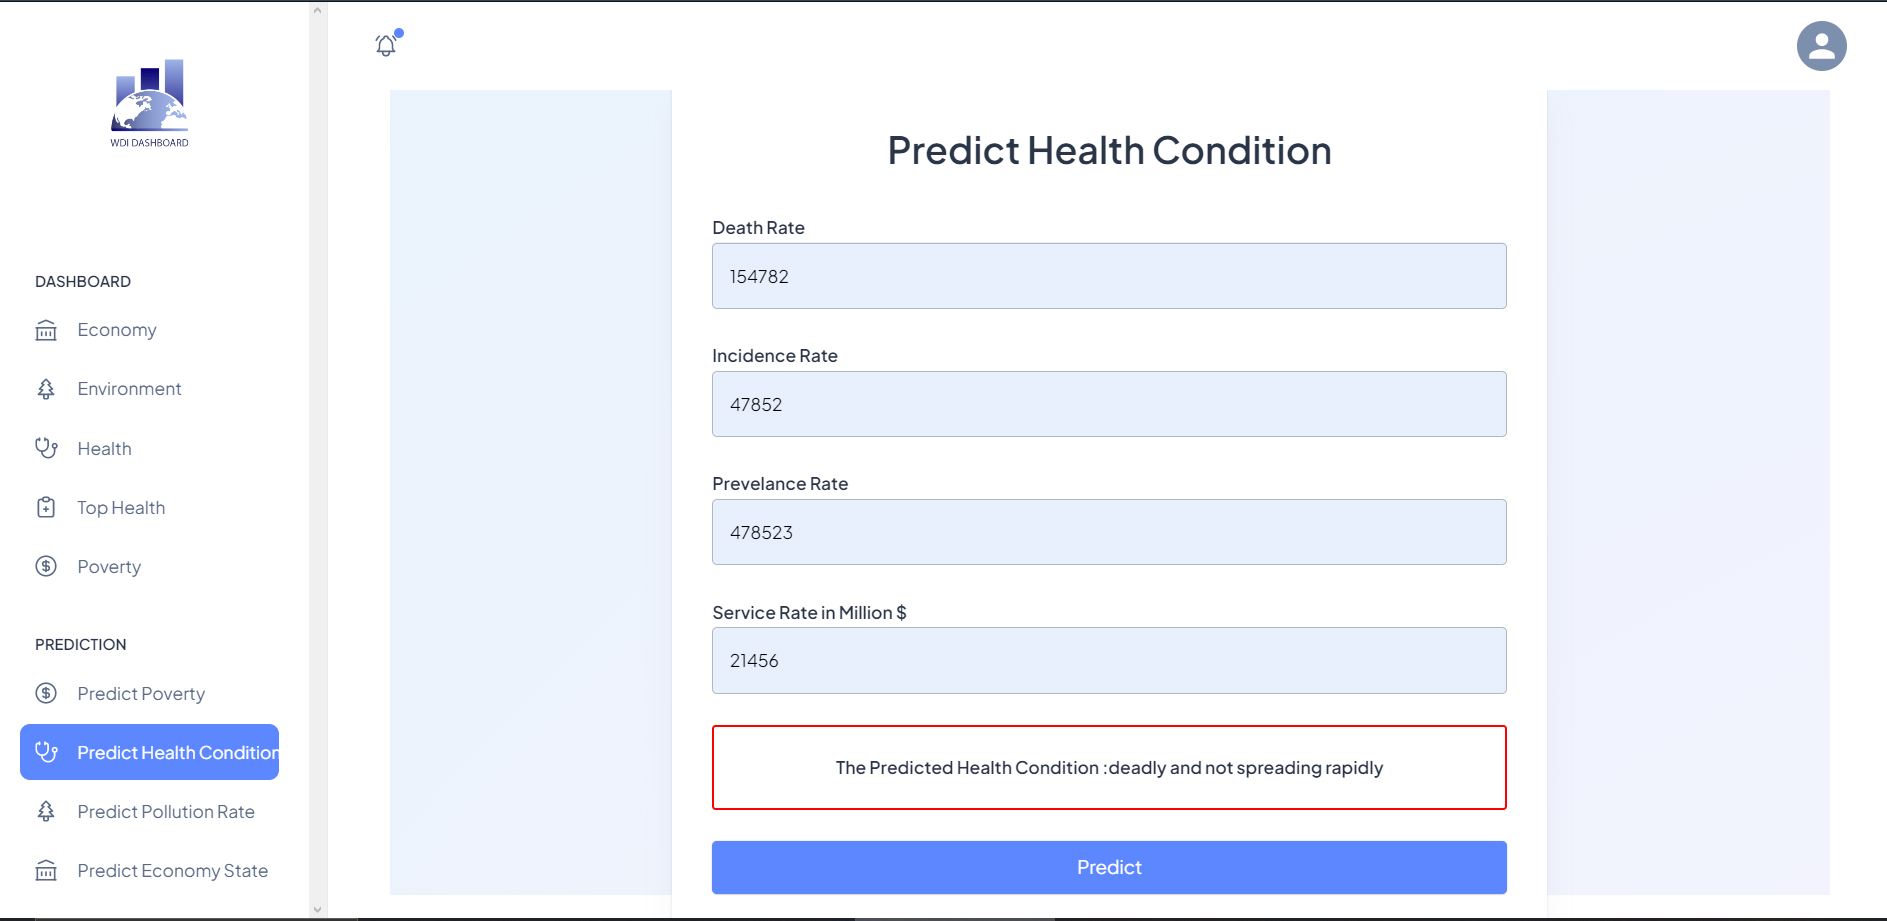Select the Predict Pollution Rate tree icon
The image size is (1887, 921).
(46, 811)
